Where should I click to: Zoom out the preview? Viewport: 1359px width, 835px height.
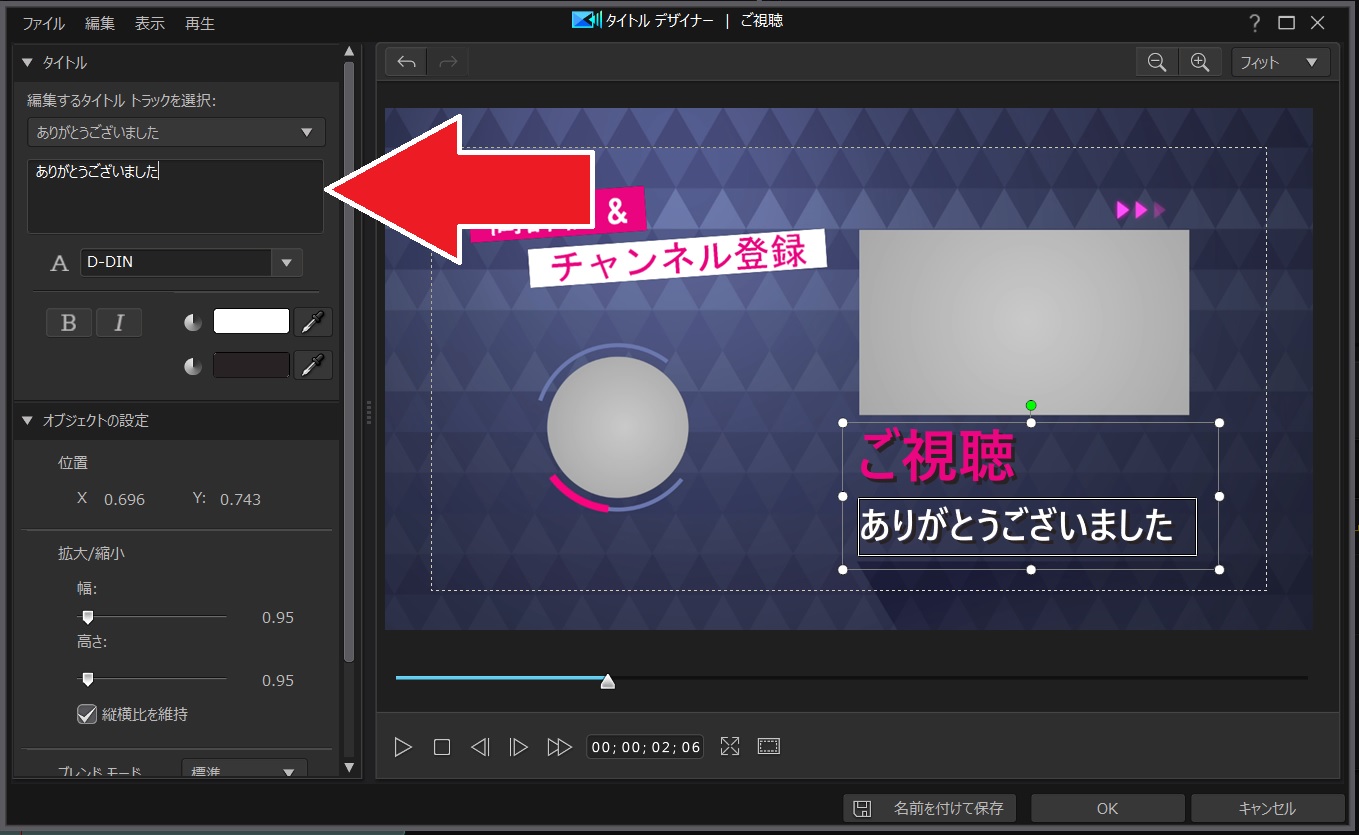(x=1157, y=62)
